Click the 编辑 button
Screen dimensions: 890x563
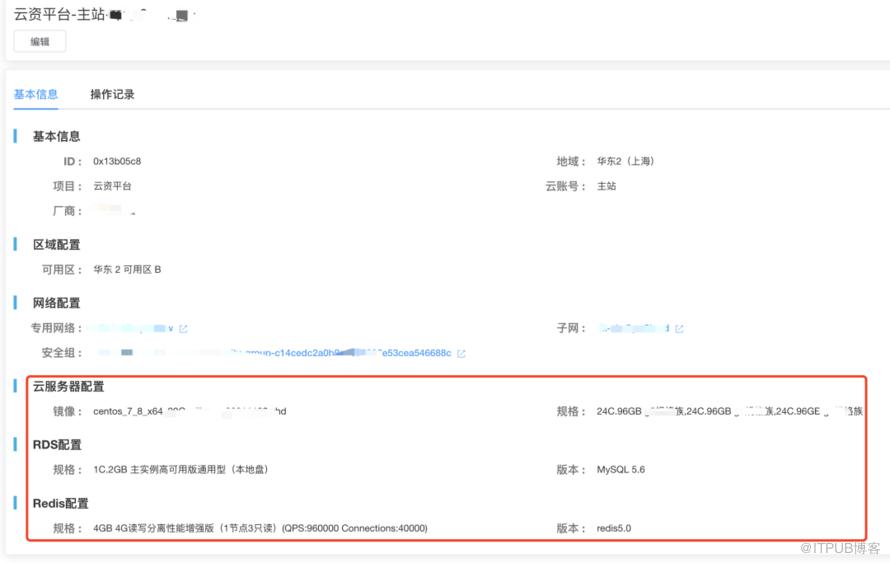pos(39,41)
